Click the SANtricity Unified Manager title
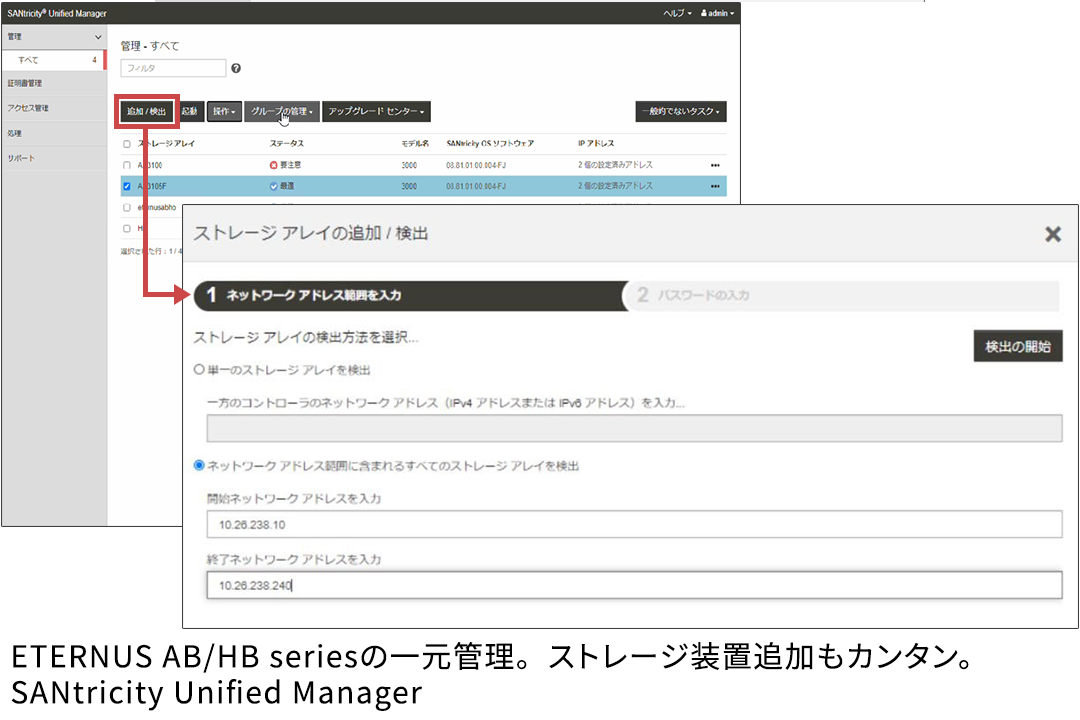Viewport: 1080px width, 720px height. pos(57,13)
